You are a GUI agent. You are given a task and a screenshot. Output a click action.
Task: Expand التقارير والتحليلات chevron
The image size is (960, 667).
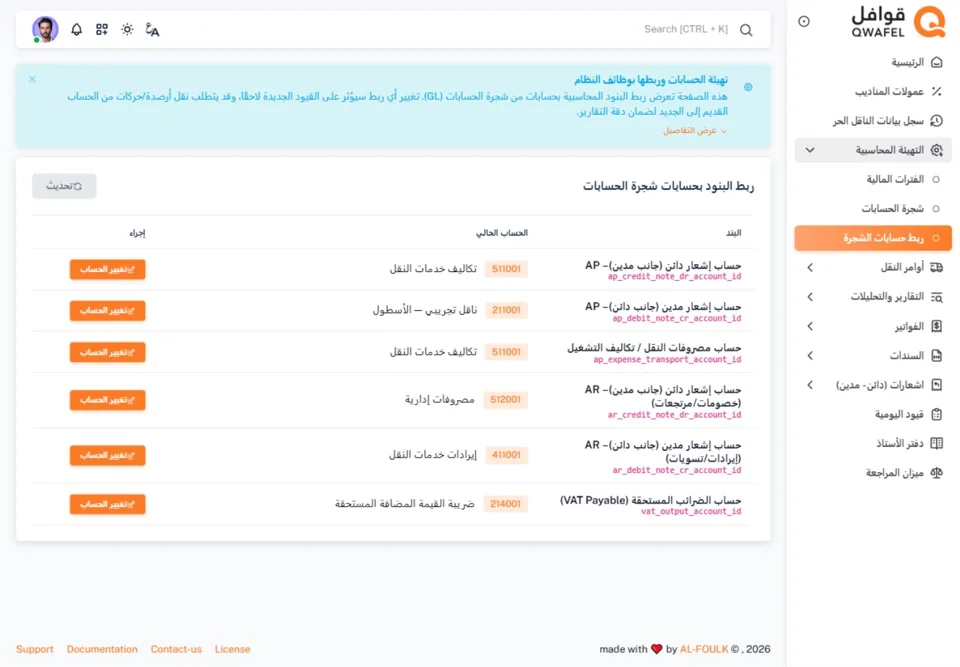[x=810, y=296]
